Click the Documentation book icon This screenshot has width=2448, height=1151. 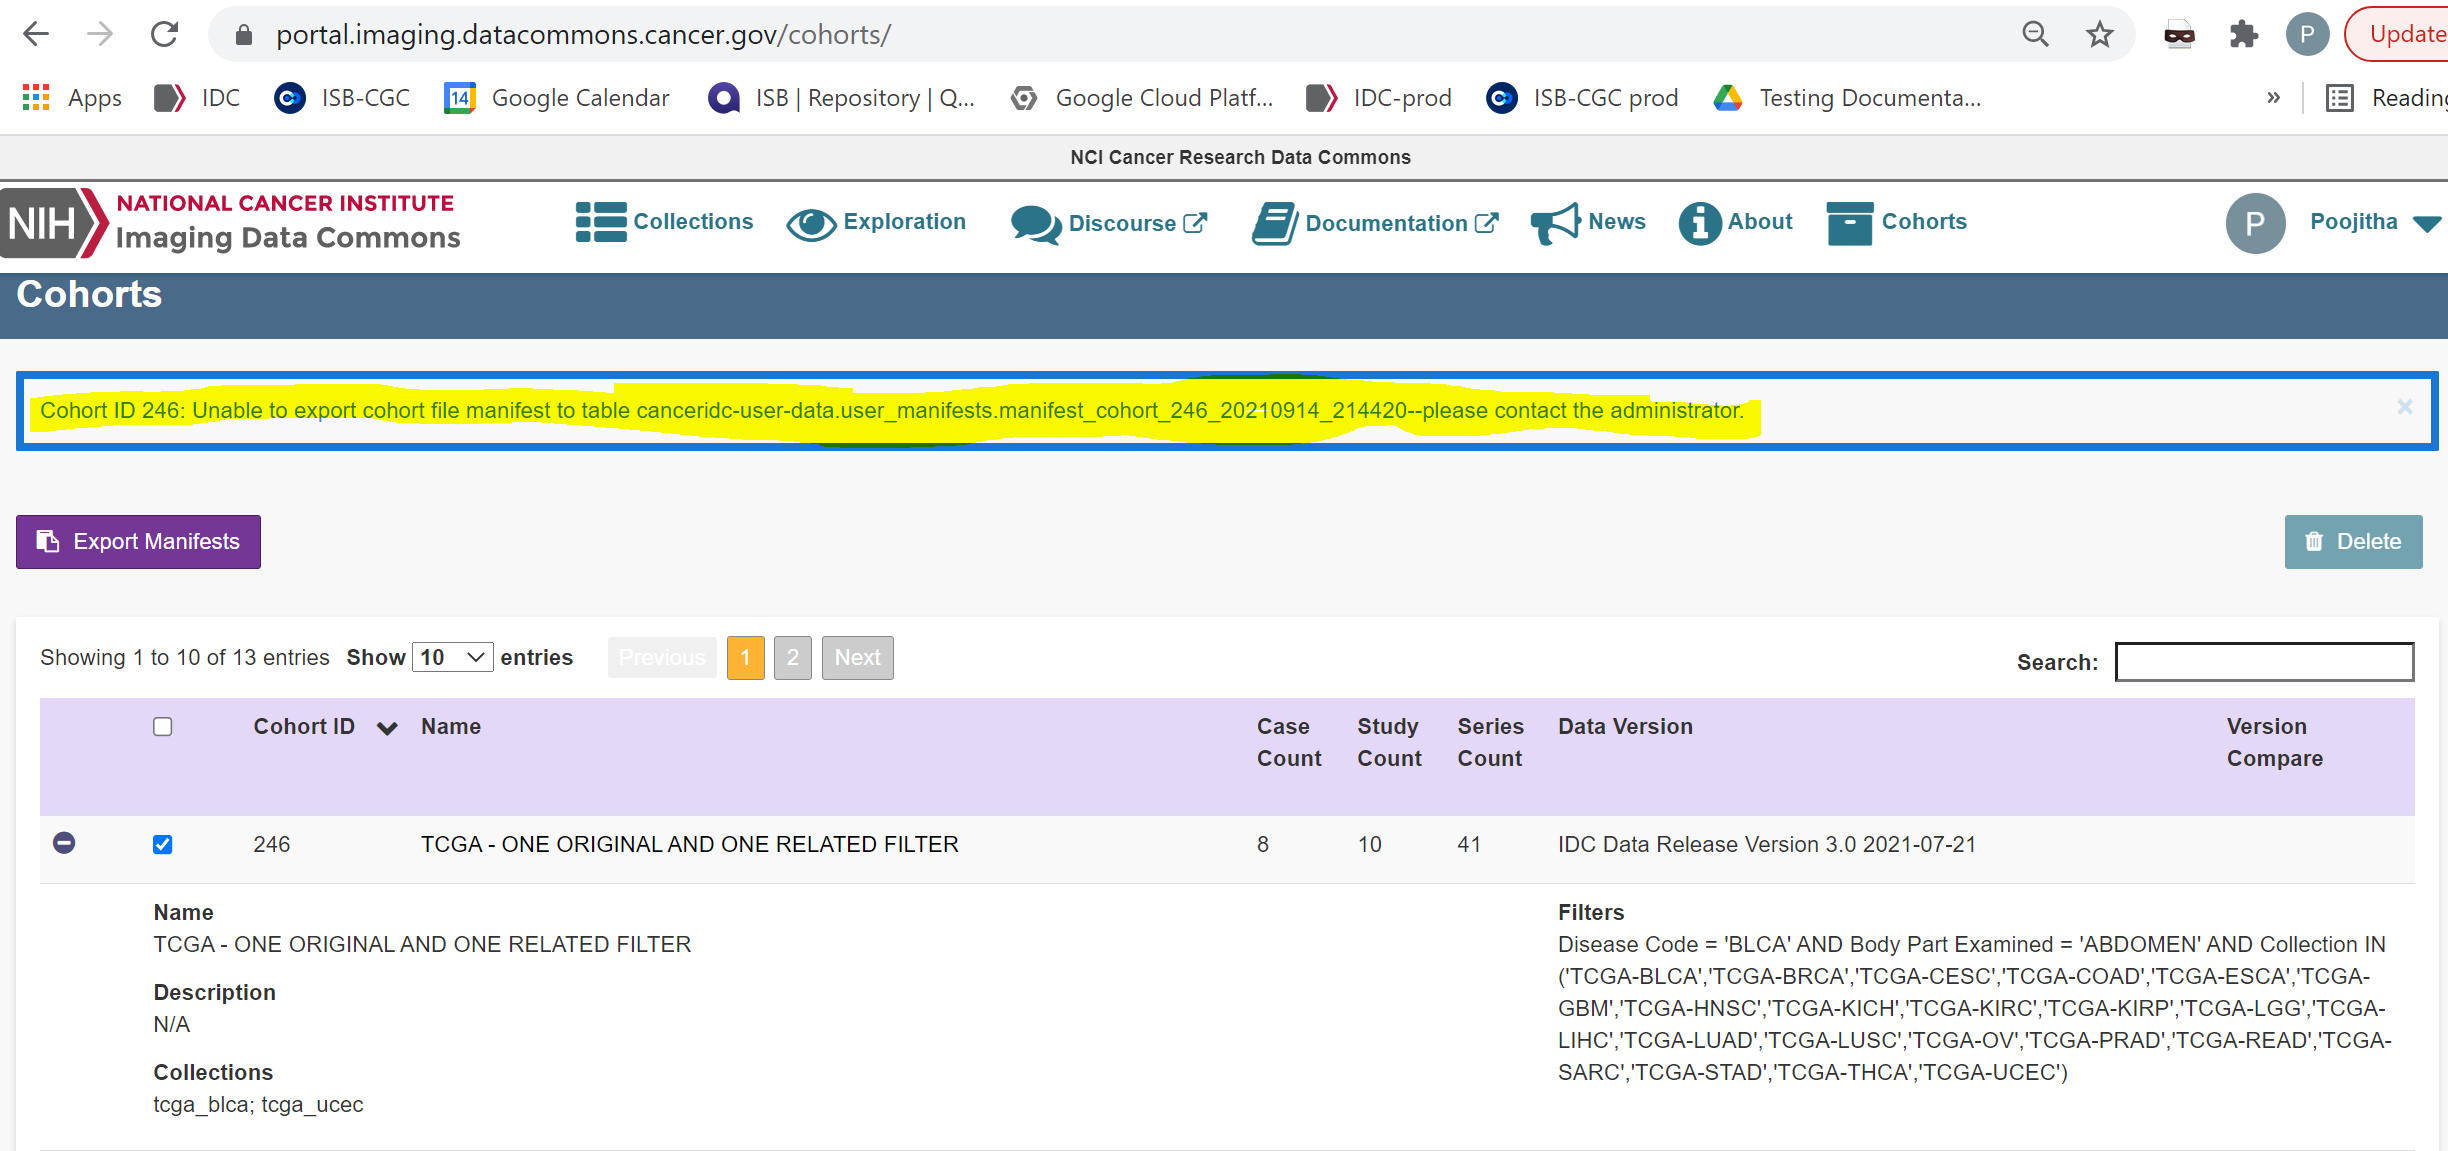(1274, 224)
